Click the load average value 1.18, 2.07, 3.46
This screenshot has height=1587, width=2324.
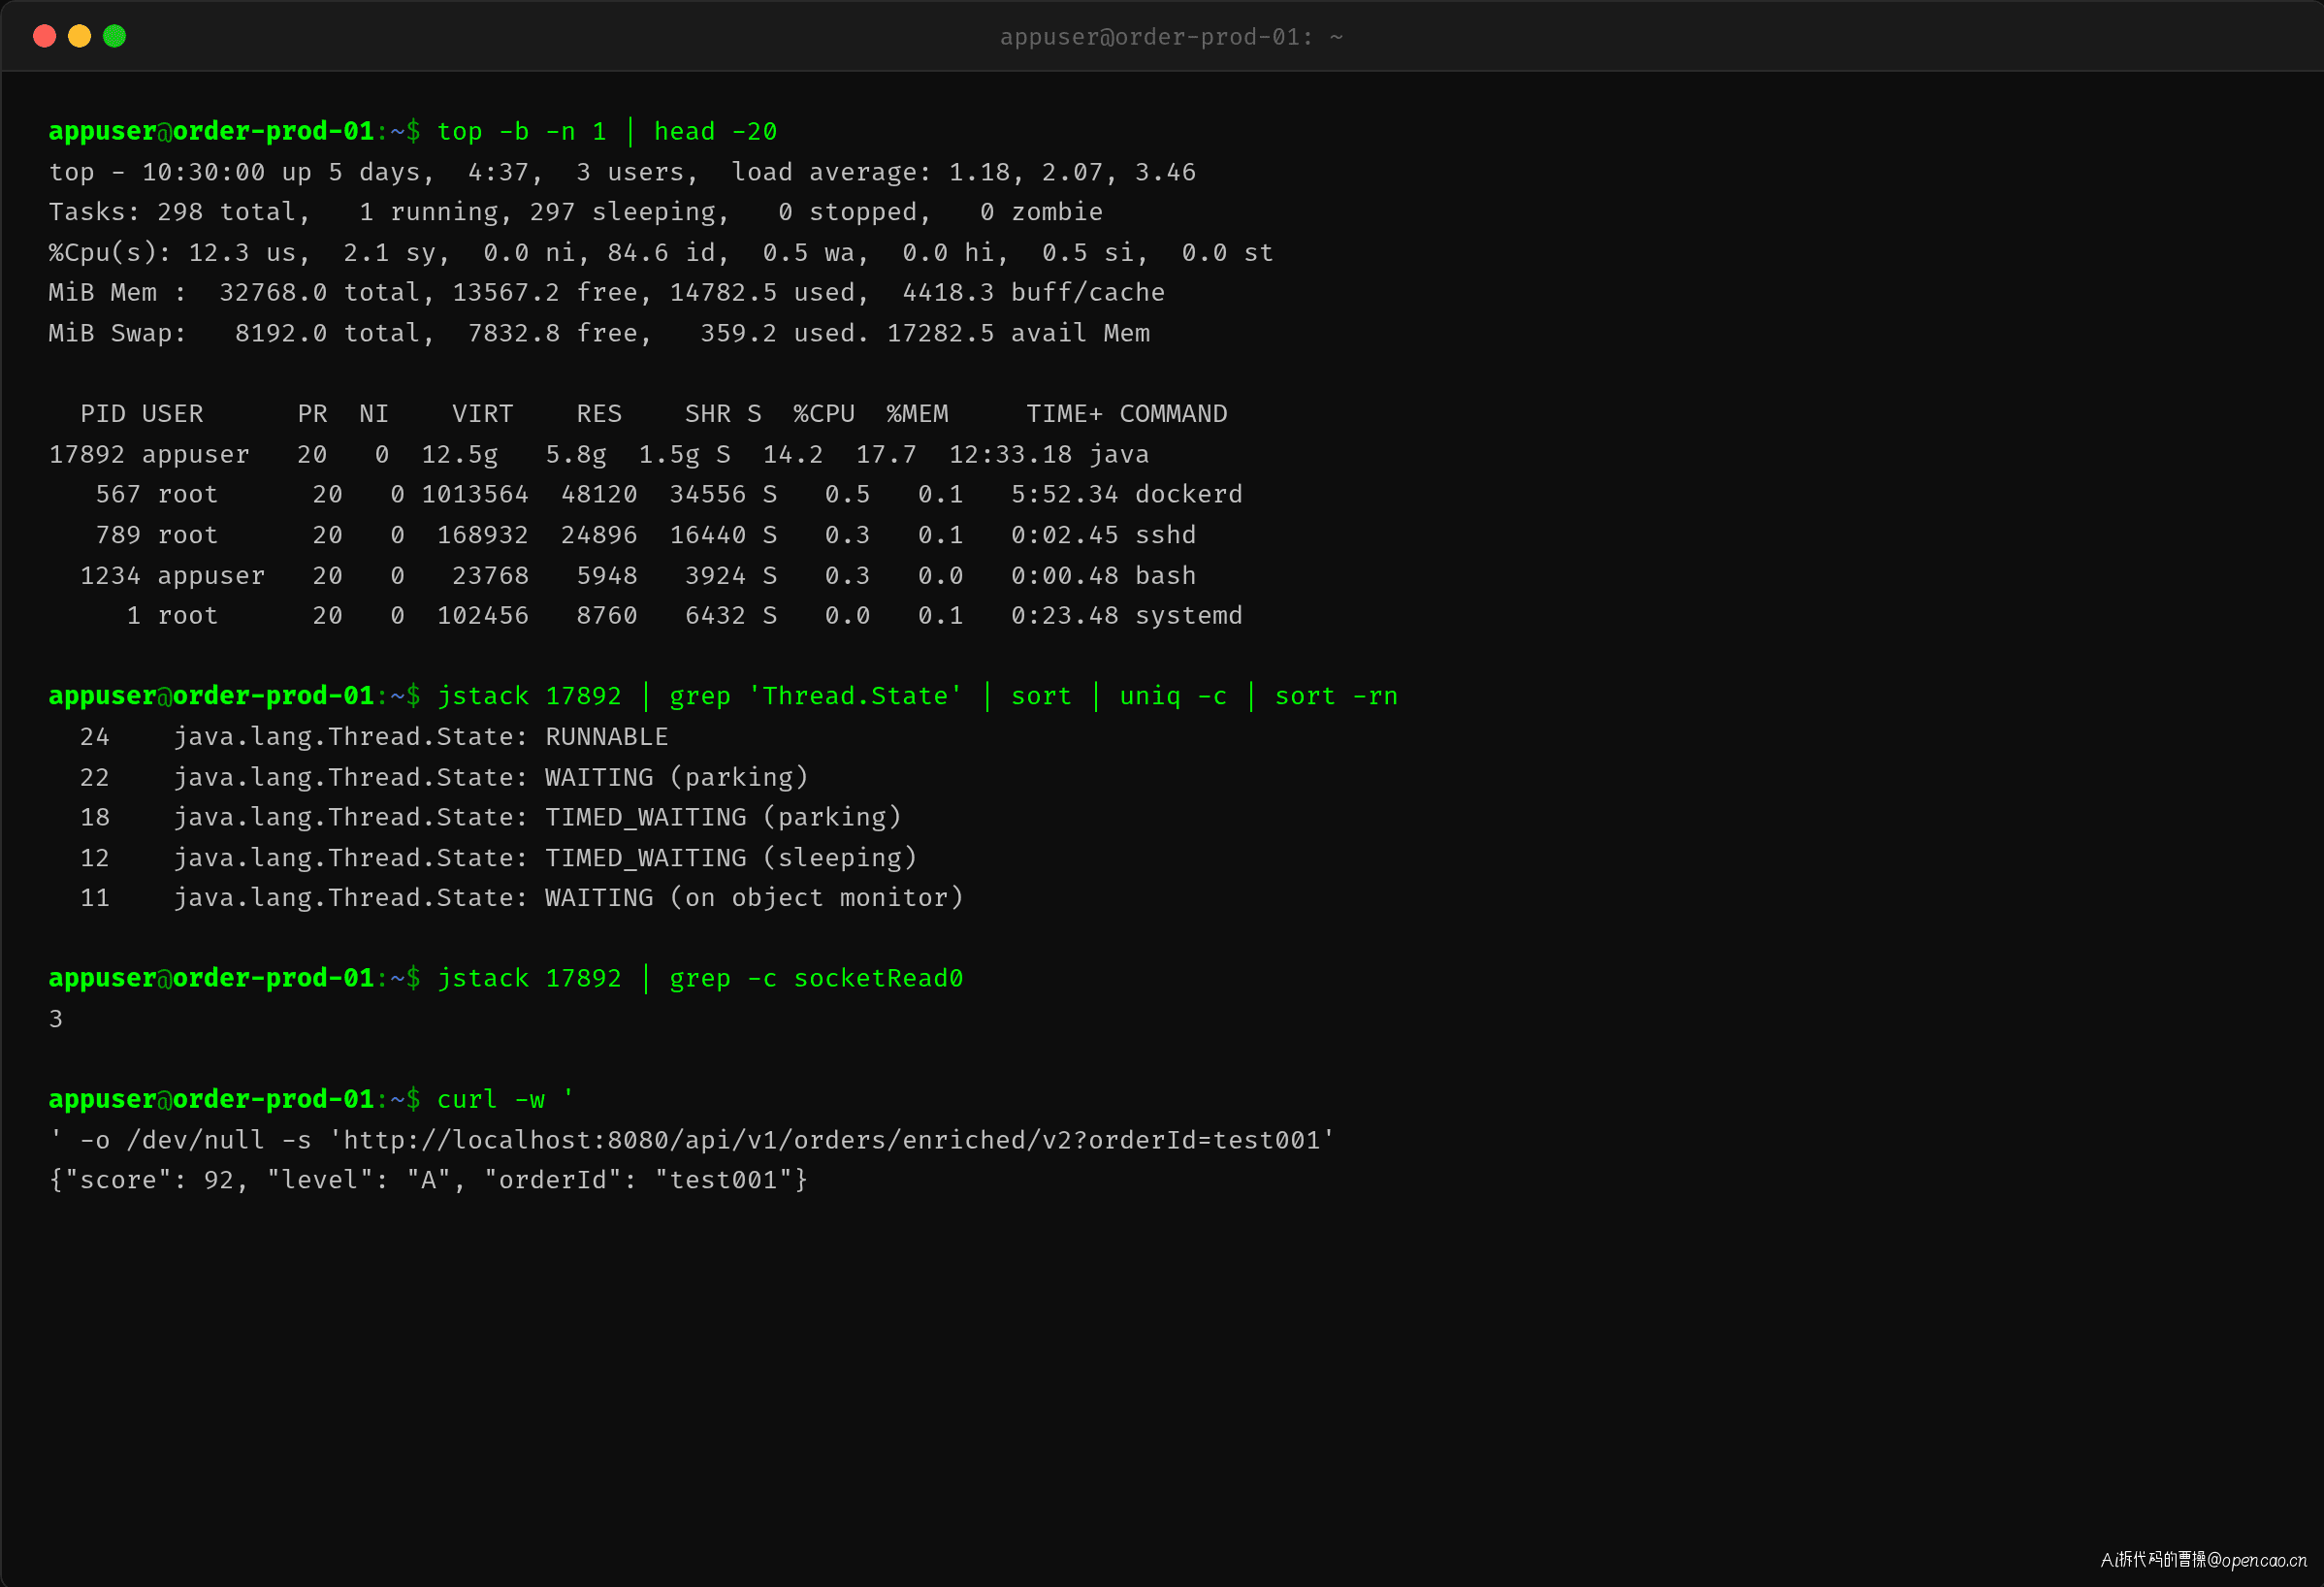point(1072,172)
